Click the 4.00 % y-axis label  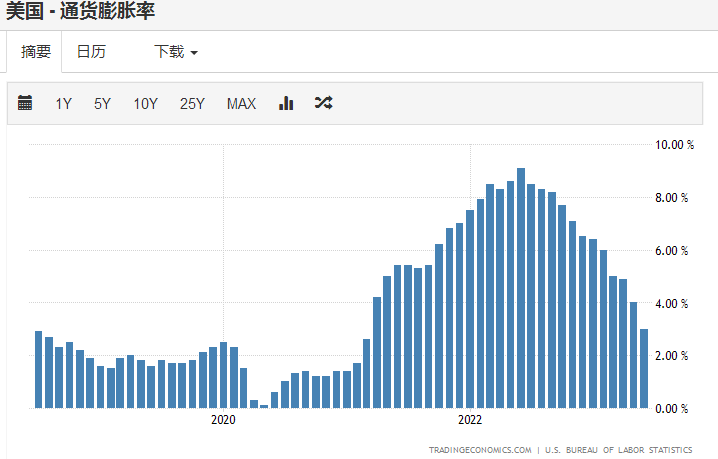pos(672,304)
